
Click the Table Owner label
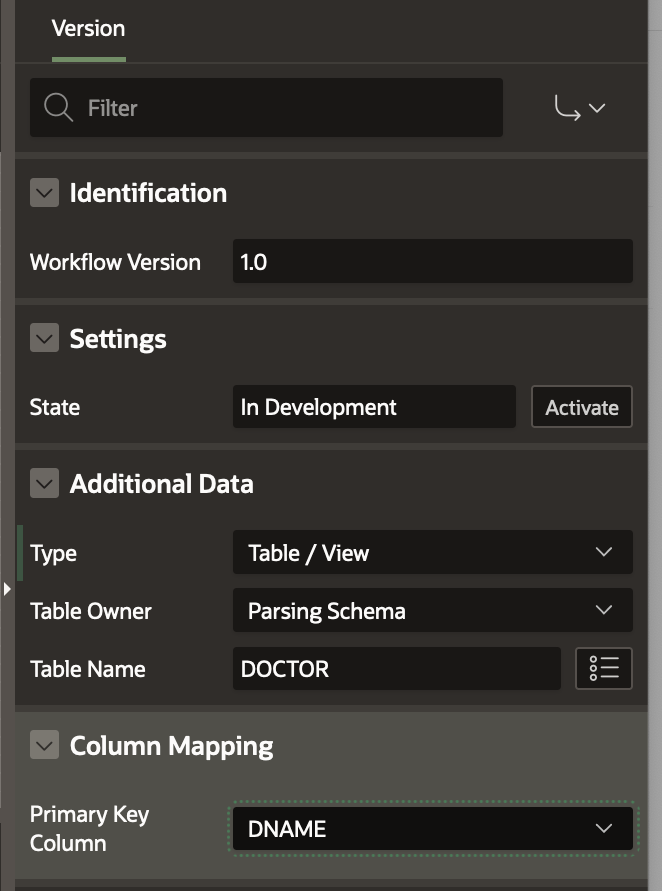pos(91,611)
